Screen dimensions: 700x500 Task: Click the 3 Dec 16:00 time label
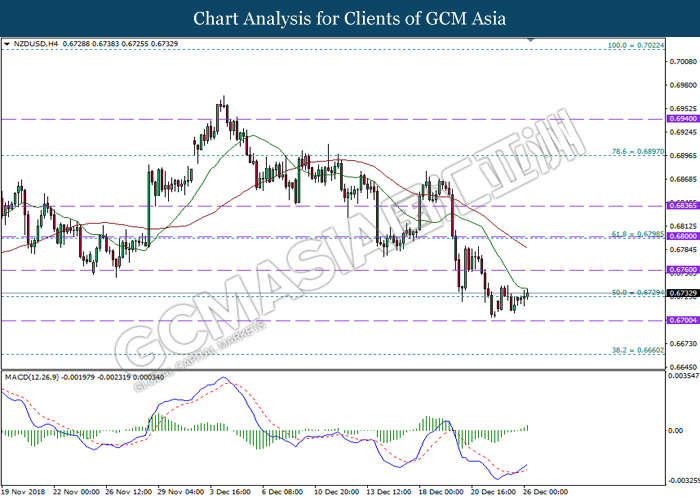pos(230,492)
